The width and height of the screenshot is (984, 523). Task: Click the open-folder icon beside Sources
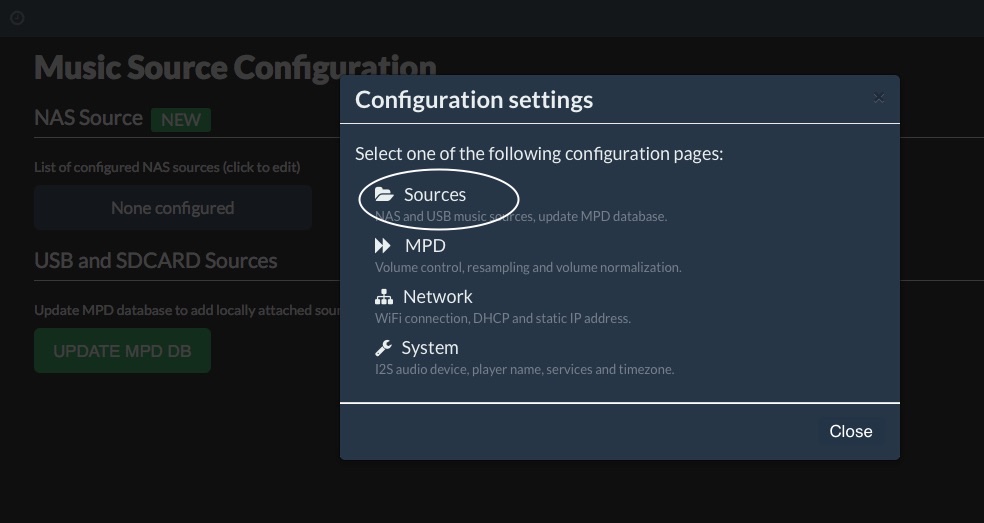point(384,195)
